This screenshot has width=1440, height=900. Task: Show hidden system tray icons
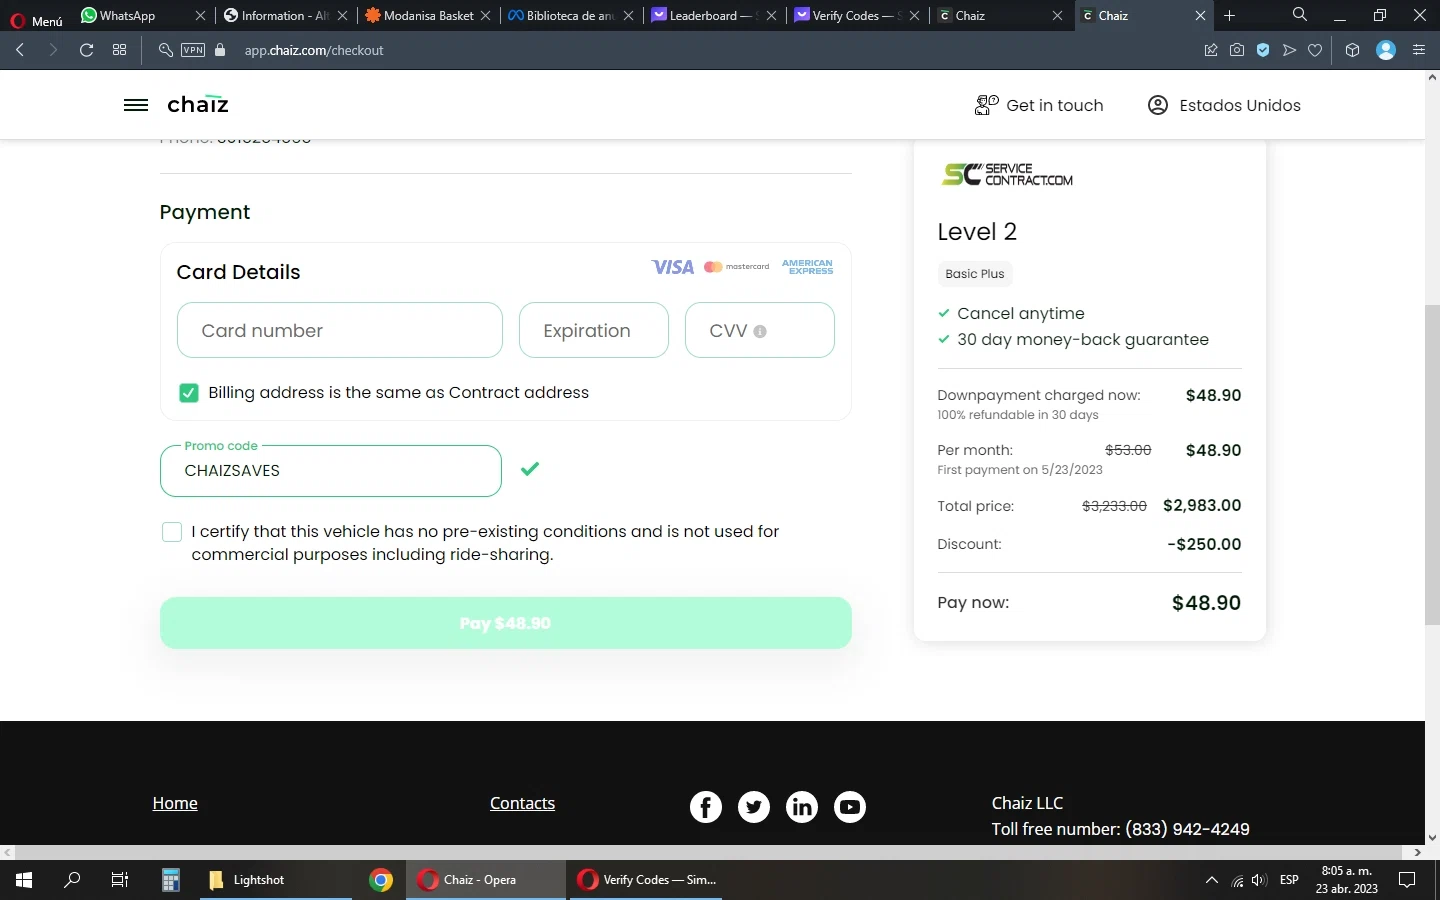pyautogui.click(x=1211, y=880)
